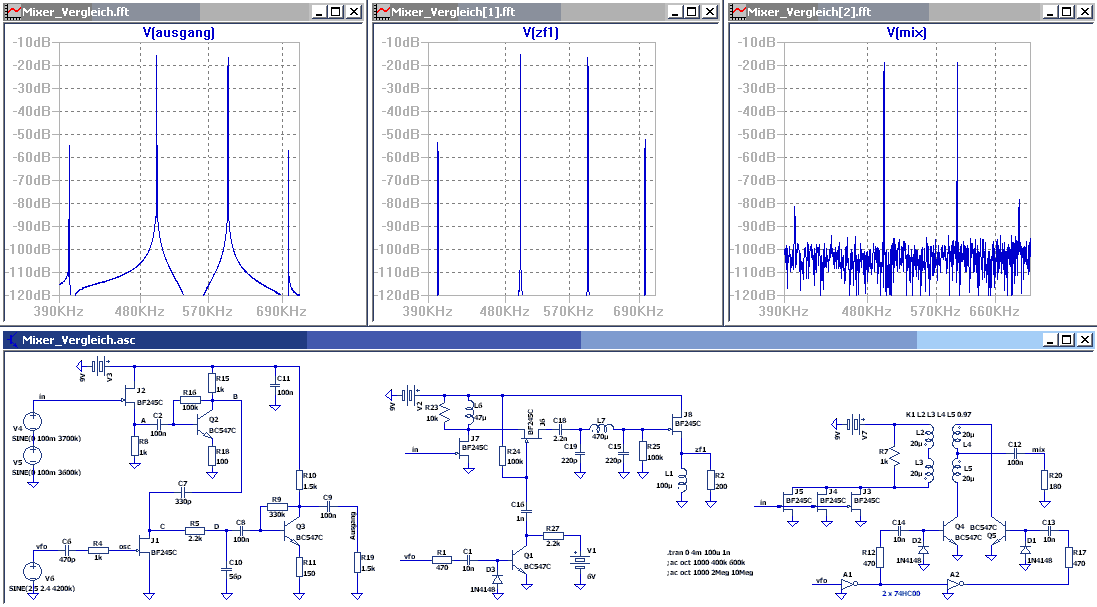1097x607 pixels.
Task: Click the V(mix) trace label
Action: point(907,33)
